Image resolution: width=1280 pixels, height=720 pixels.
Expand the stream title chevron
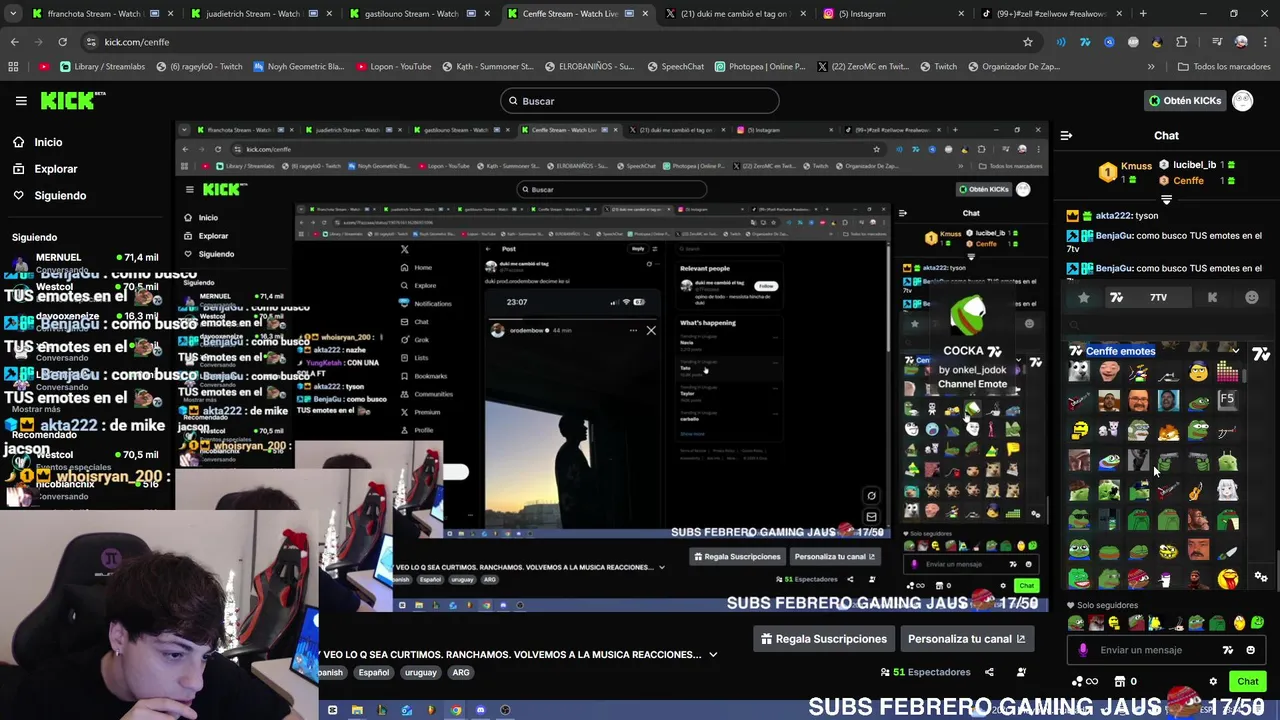(713, 655)
